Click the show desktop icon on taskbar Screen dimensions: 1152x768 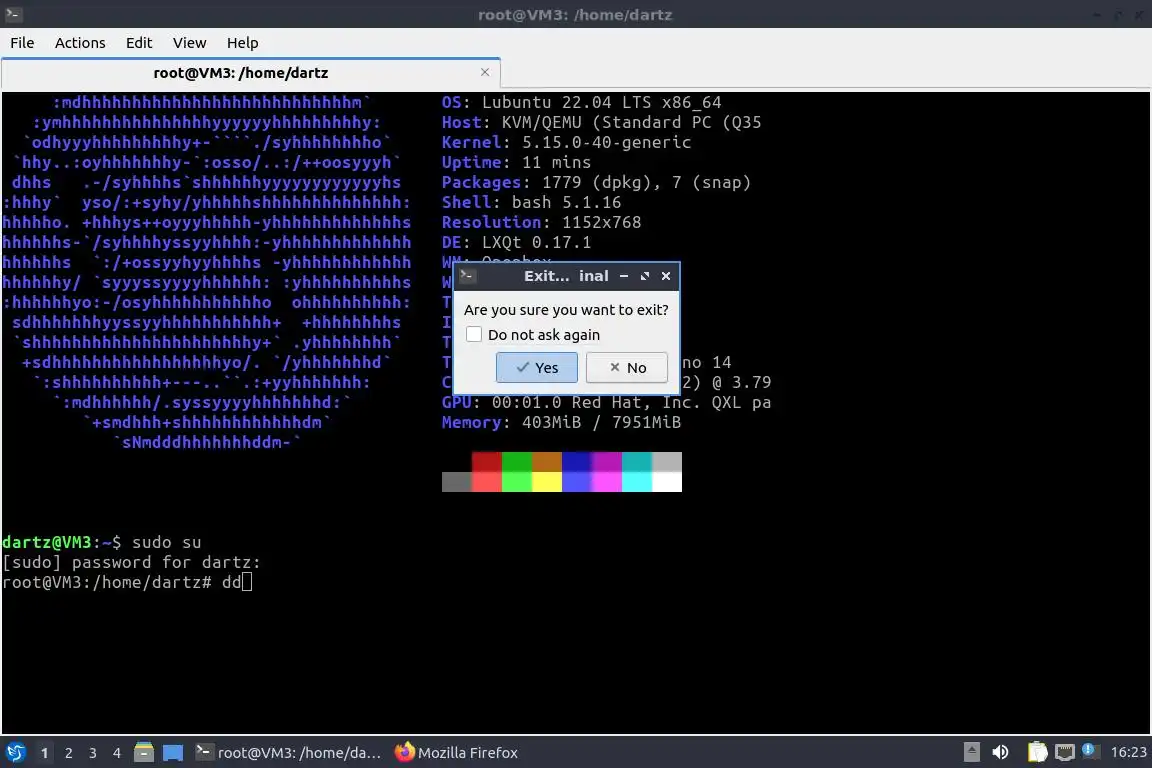pos(173,753)
